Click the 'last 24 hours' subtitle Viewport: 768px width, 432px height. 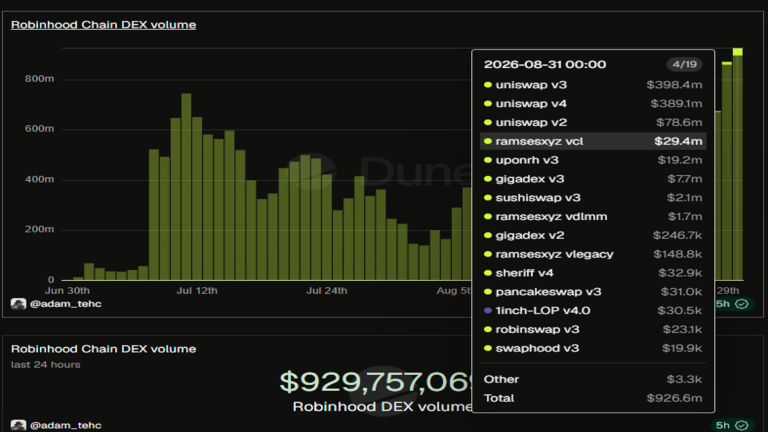pyautogui.click(x=46, y=365)
